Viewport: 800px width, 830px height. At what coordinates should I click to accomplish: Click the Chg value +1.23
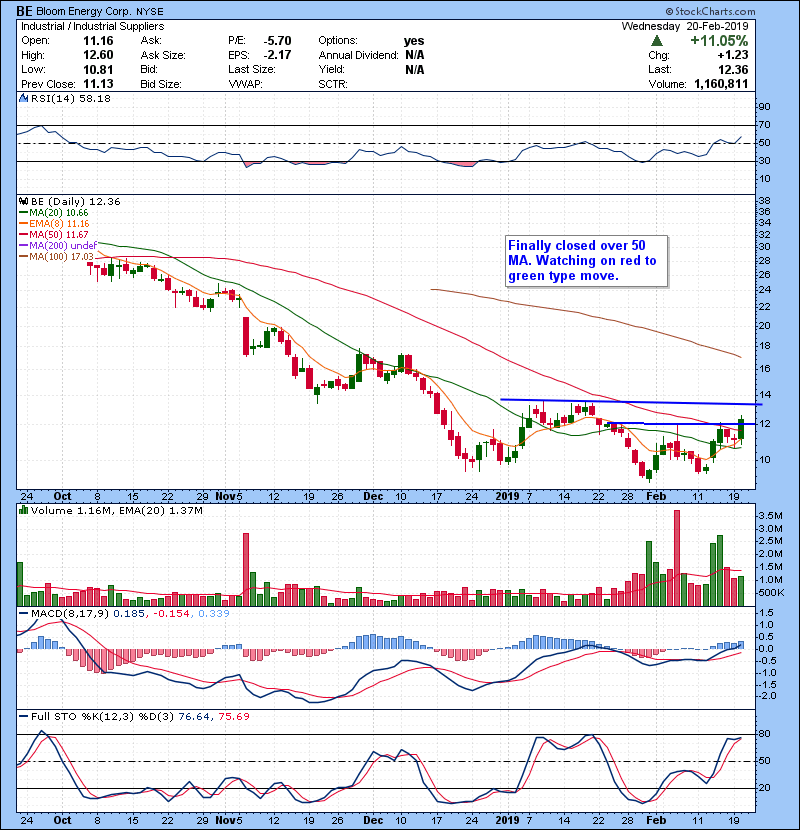pos(733,55)
